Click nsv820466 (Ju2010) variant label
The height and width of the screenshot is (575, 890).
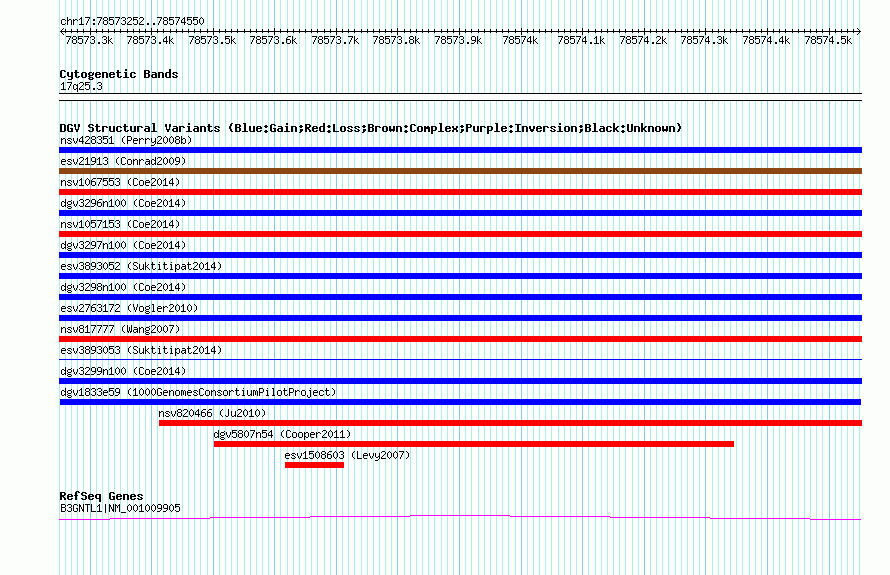(x=212, y=413)
